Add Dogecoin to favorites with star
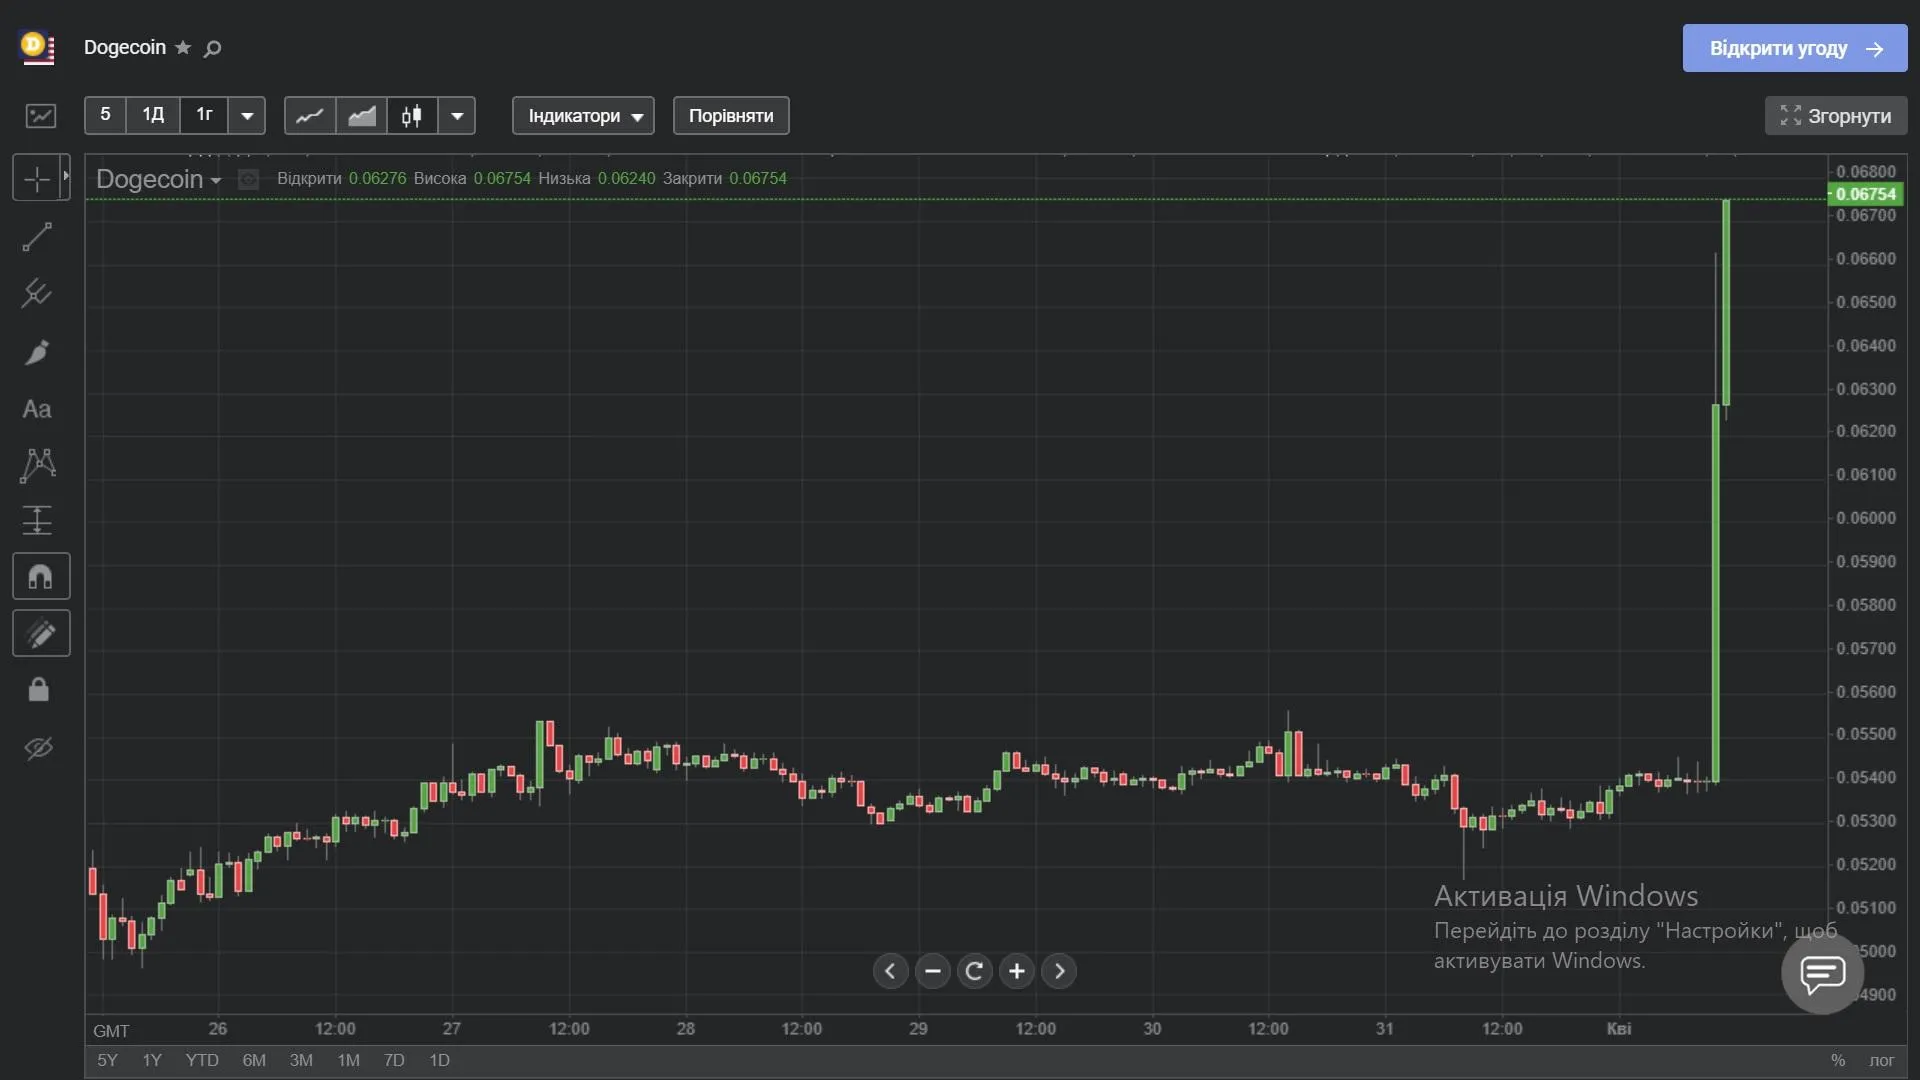Image resolution: width=1920 pixels, height=1080 pixels. (183, 47)
